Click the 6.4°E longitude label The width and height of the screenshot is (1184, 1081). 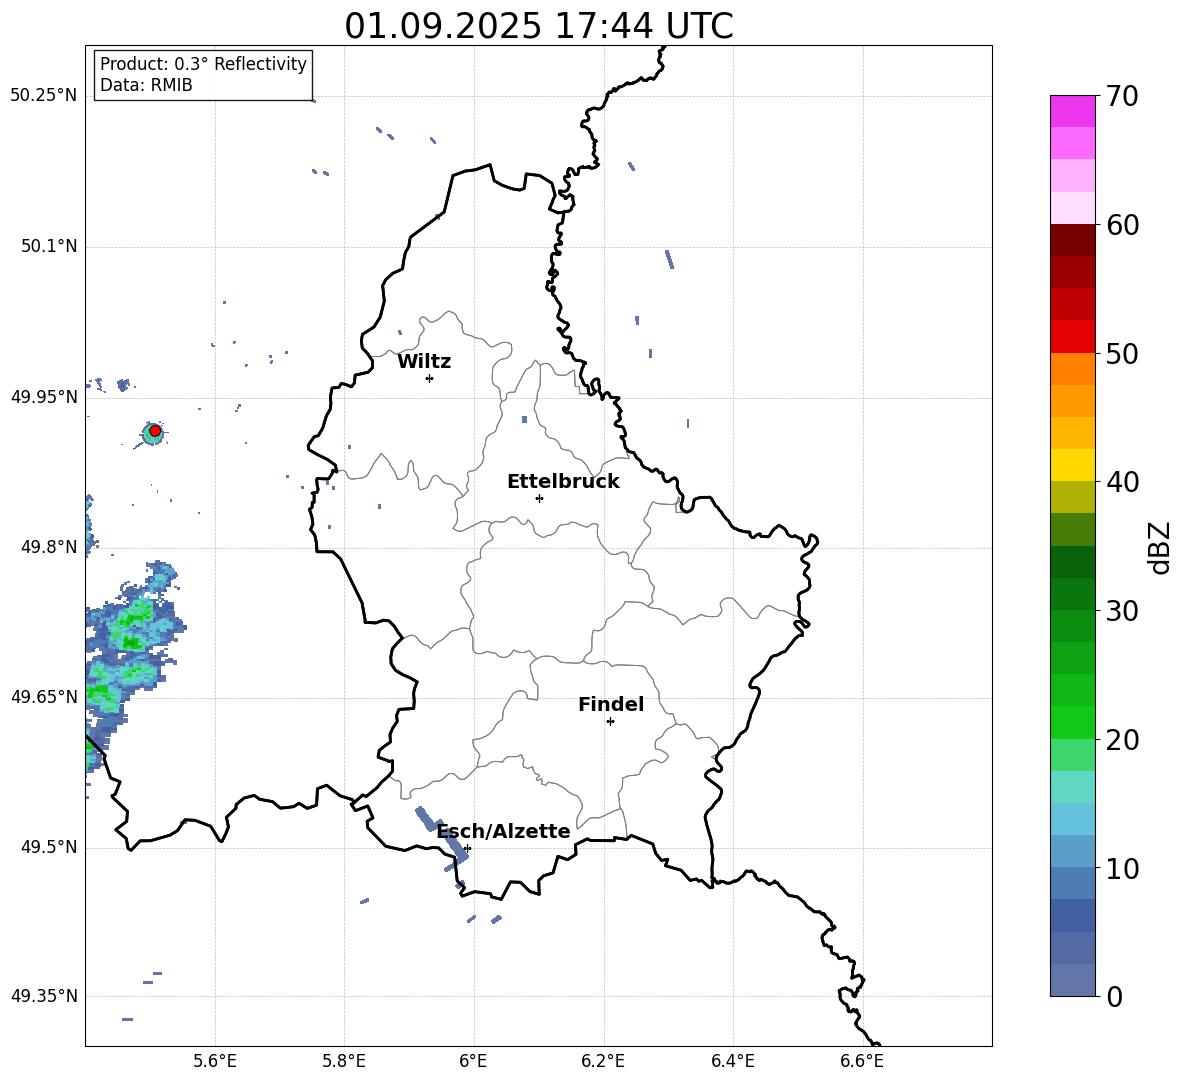pos(732,1061)
